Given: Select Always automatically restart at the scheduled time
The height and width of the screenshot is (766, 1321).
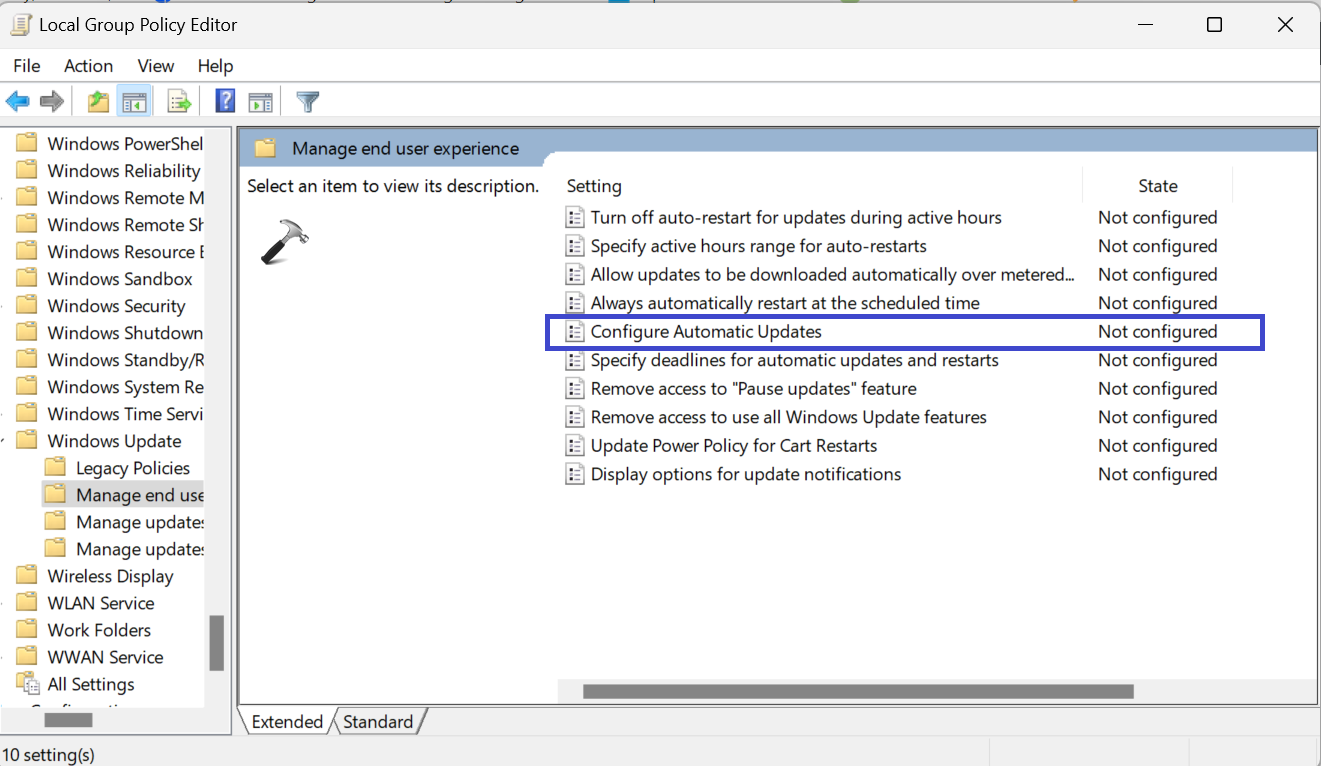Looking at the screenshot, I should (x=785, y=303).
